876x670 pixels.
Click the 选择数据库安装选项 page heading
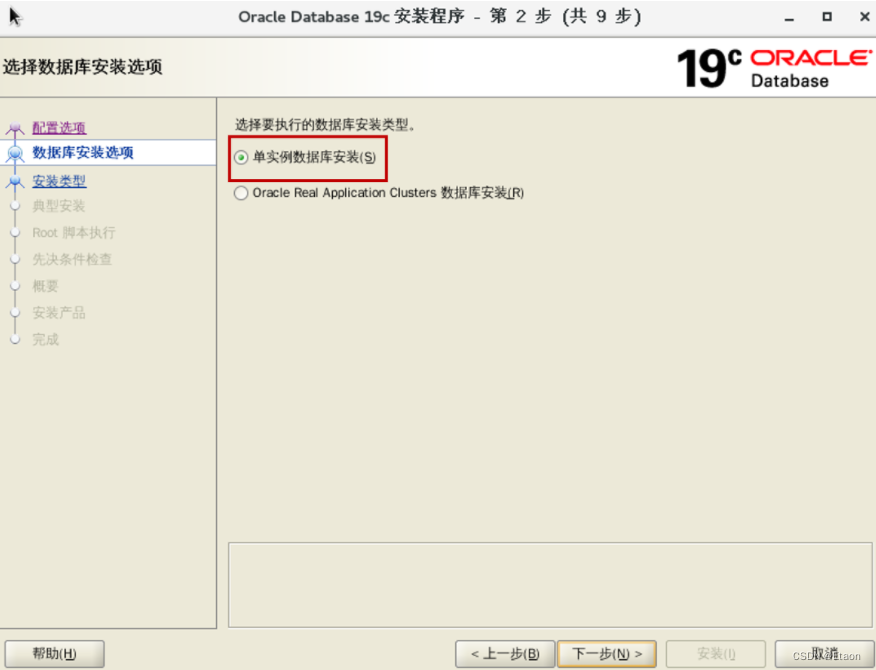click(82, 67)
